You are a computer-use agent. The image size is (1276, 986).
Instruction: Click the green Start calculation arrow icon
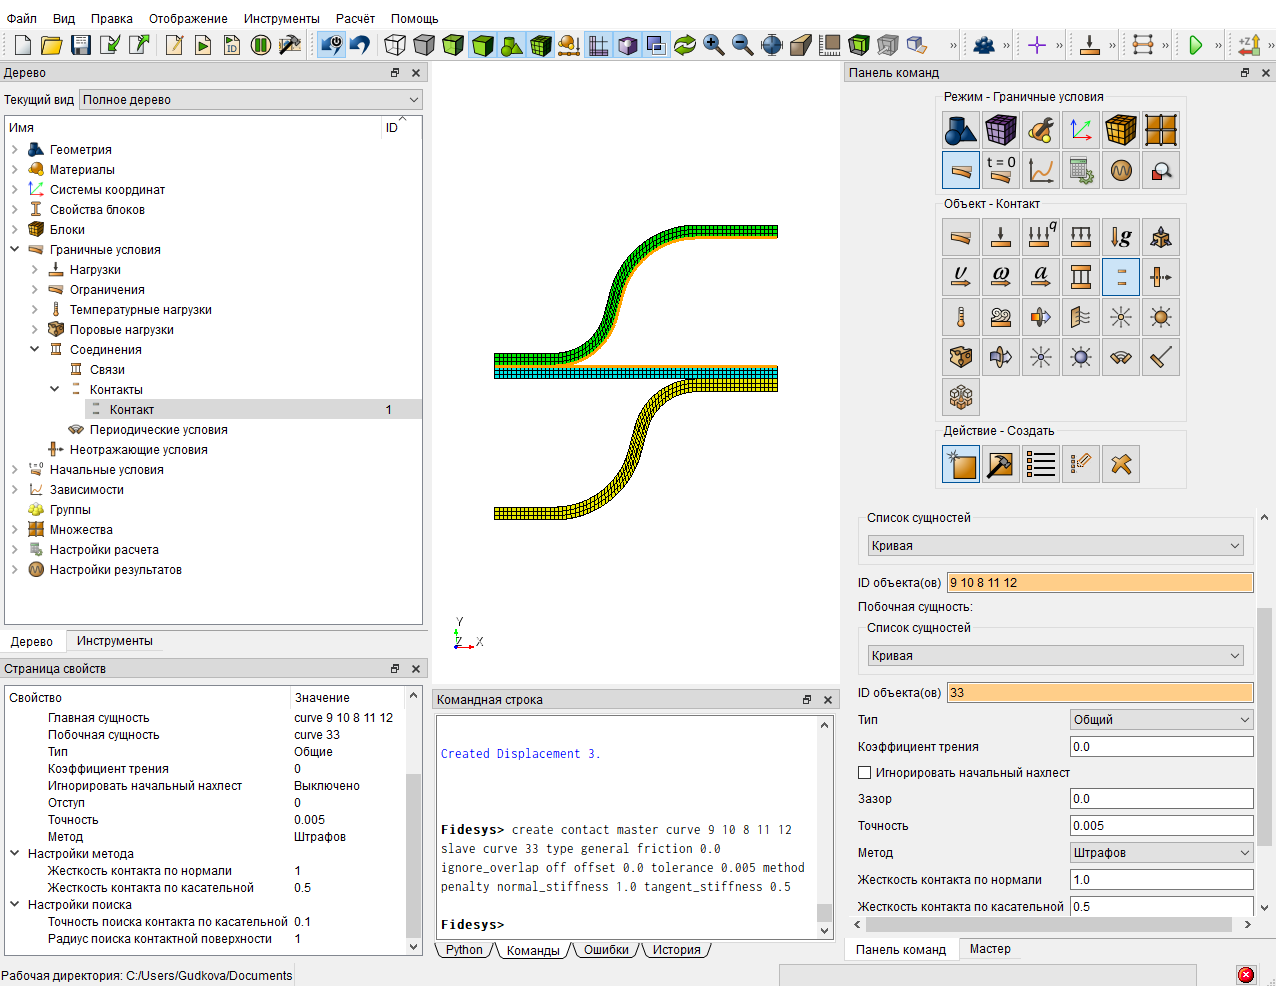click(1195, 45)
